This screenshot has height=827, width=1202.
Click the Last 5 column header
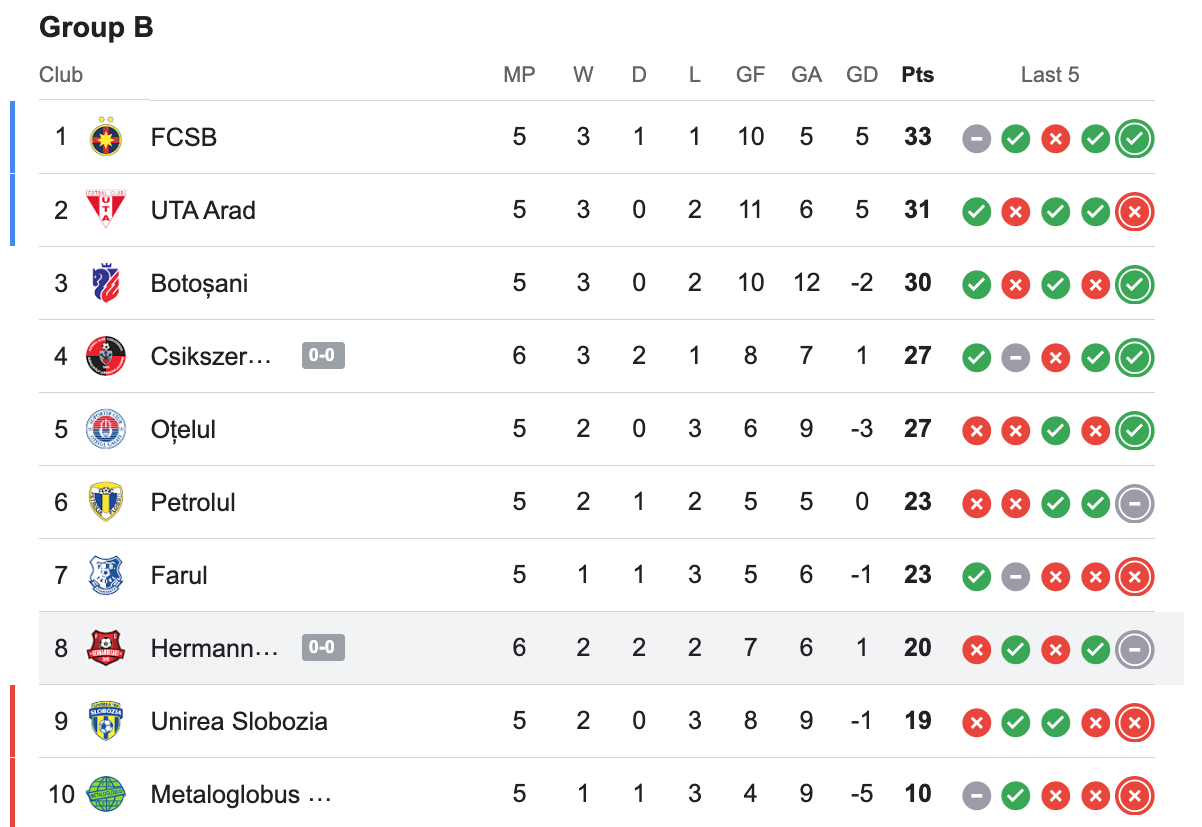[x=1049, y=75]
